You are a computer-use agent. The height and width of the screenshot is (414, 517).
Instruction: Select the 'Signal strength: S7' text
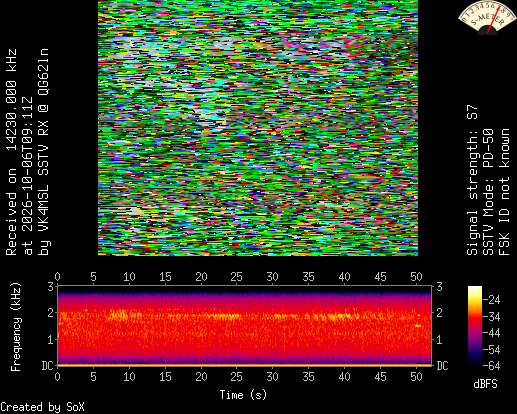(x=472, y=180)
